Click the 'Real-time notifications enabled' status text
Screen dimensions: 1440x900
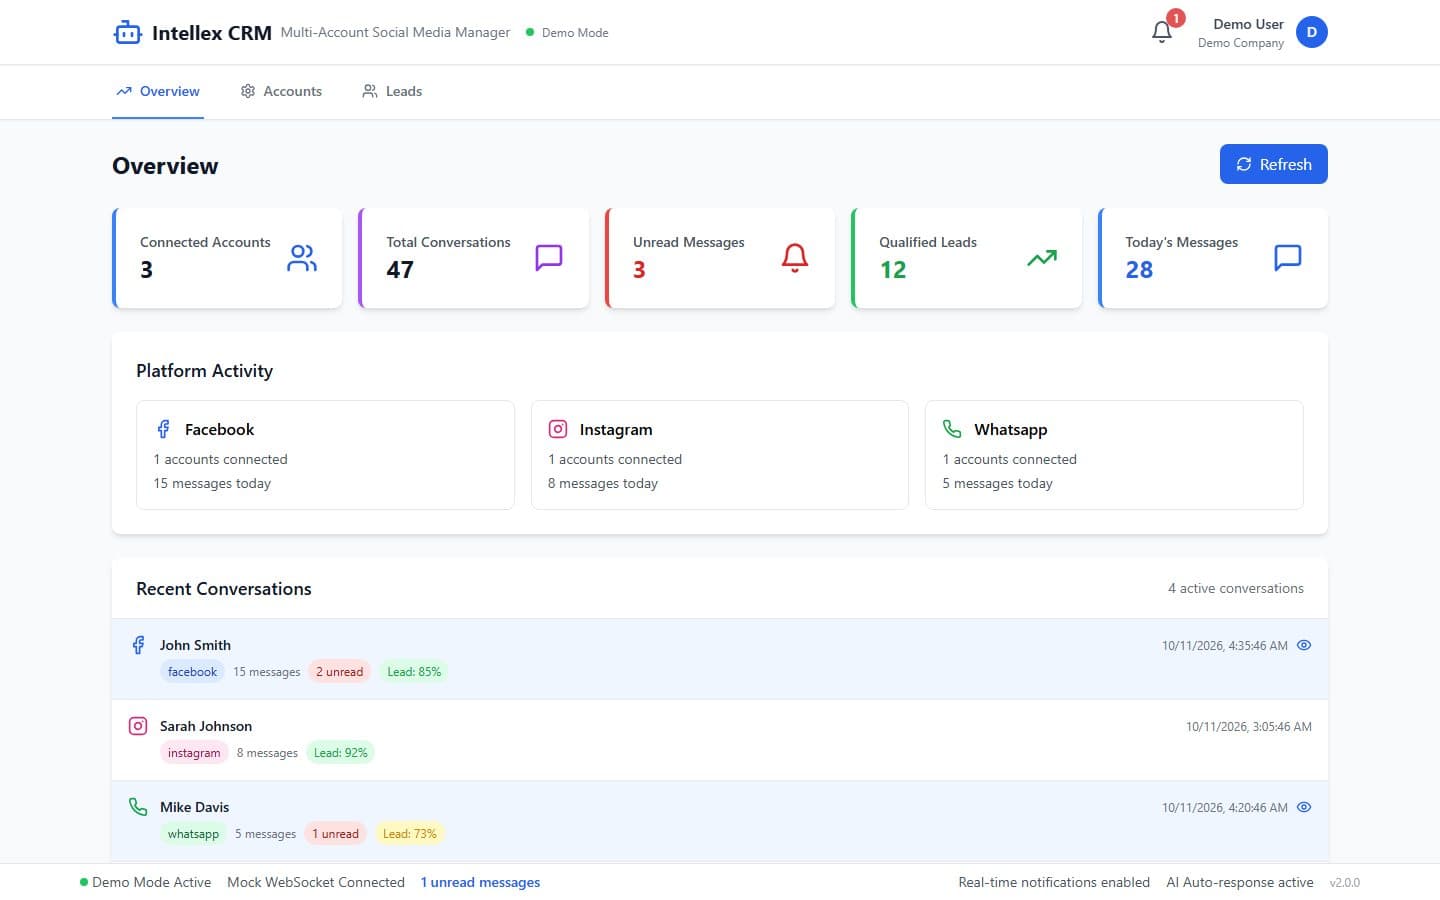pos(1054,882)
